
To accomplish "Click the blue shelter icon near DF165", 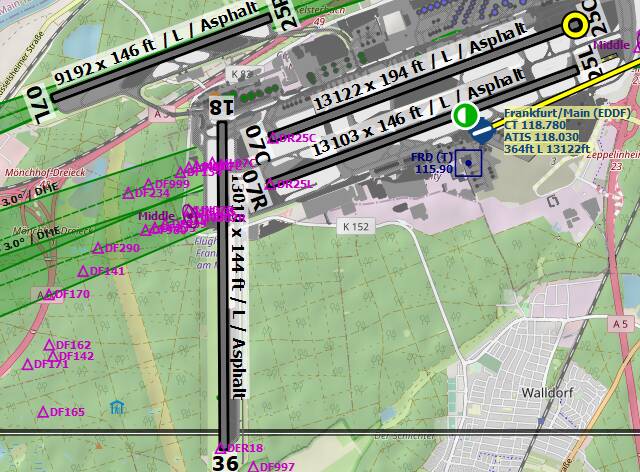I will tap(118, 407).
